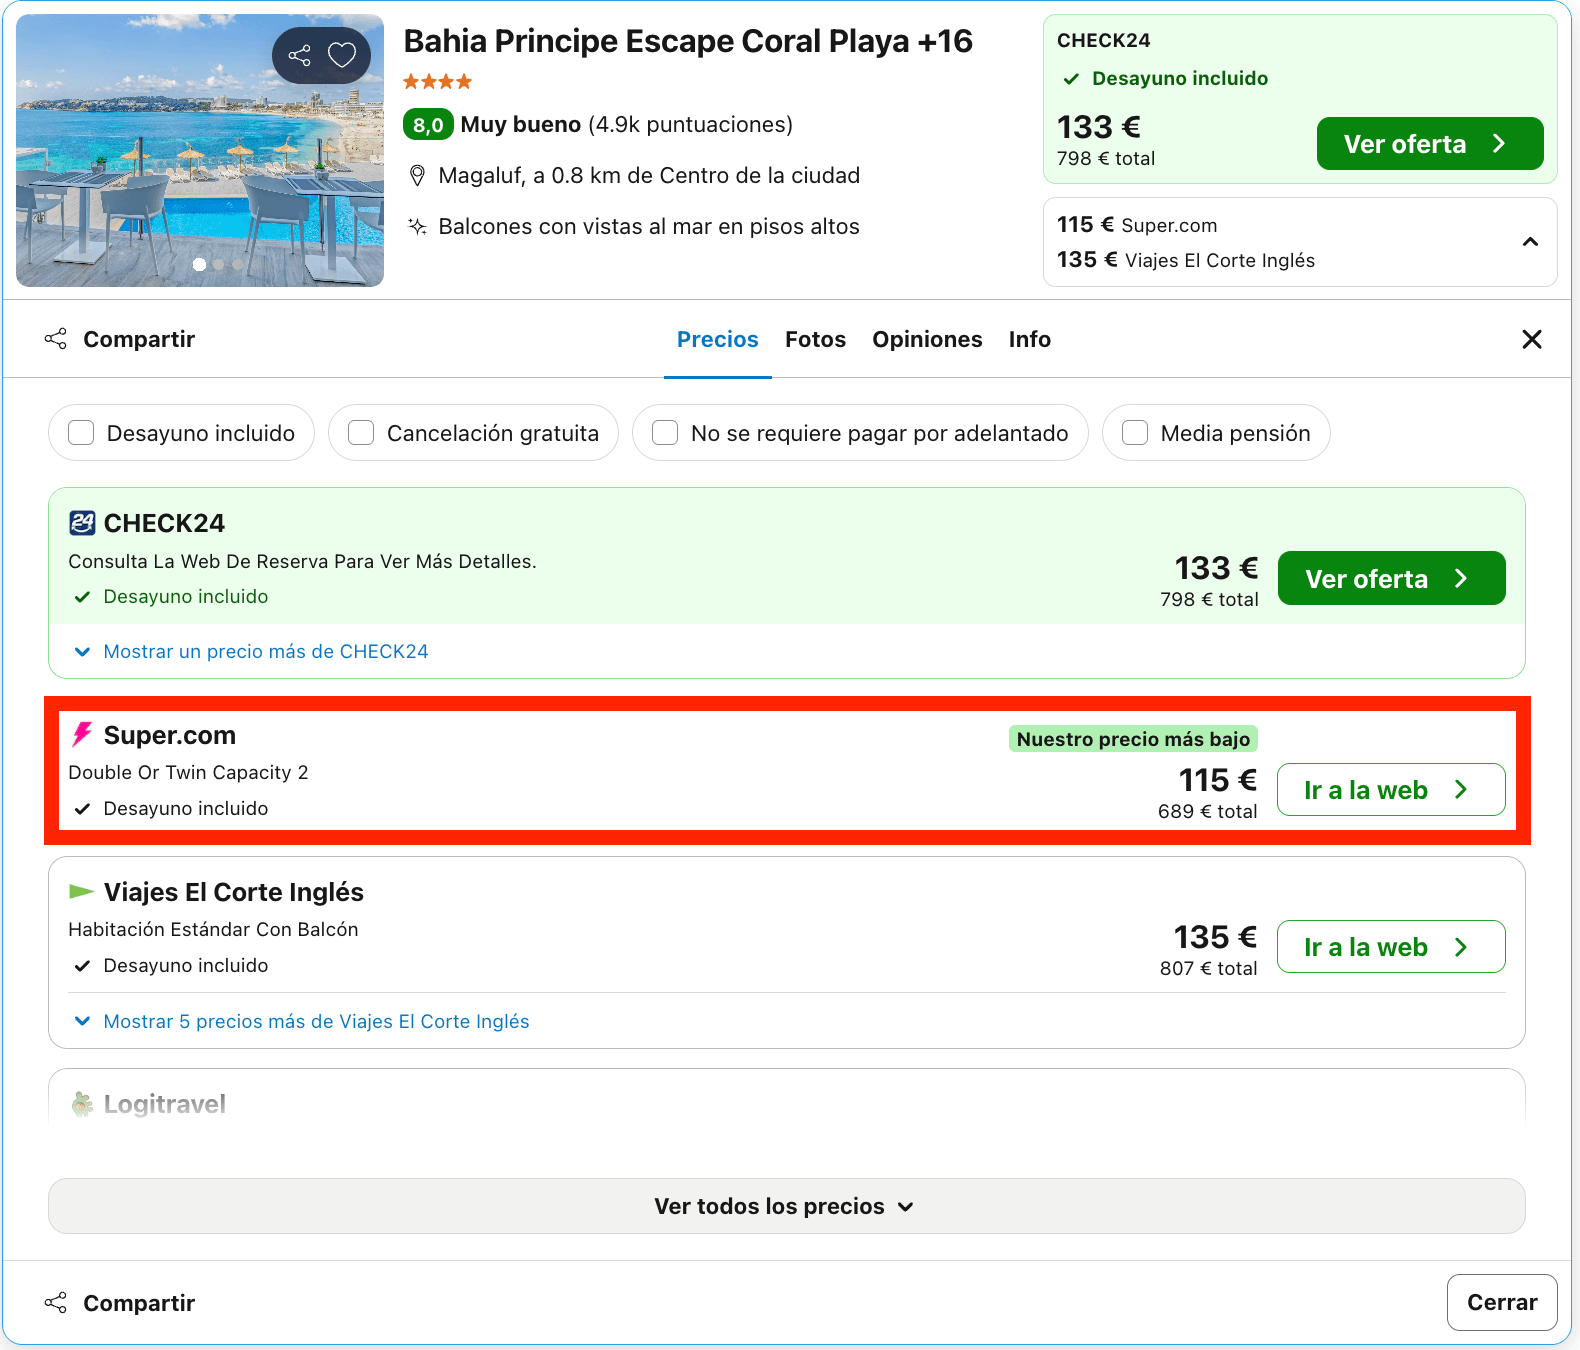Click the 115 € Super.com summary price
The image size is (1580, 1350).
[1137, 225]
